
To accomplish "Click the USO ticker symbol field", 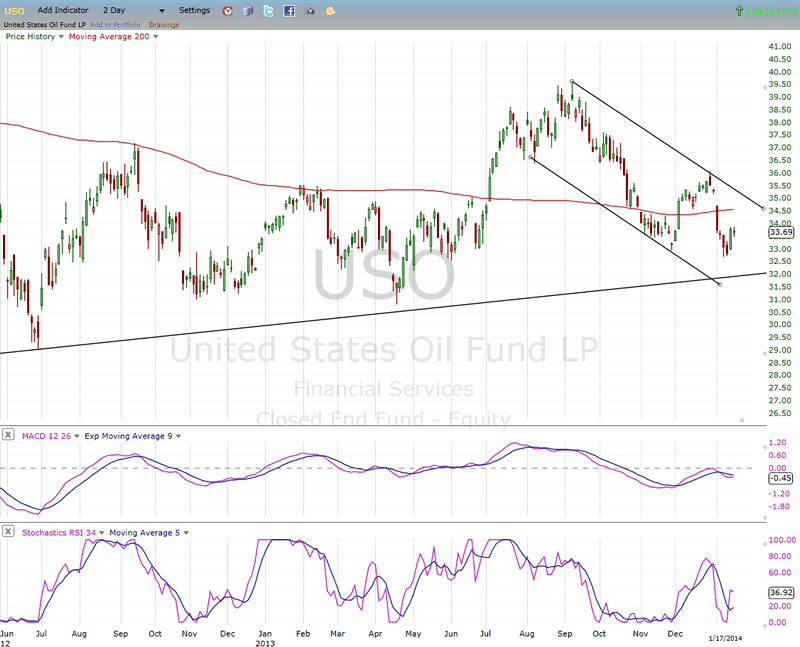I will click(16, 10).
